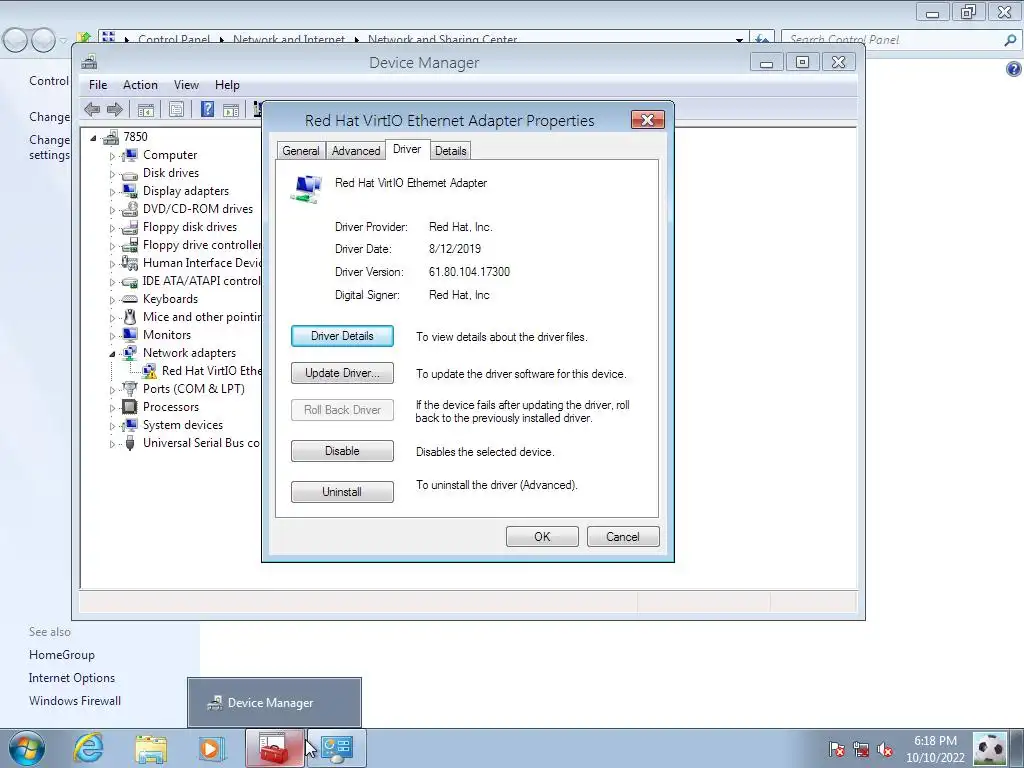
Task: Toggle the Show/Hide Action Pane toolbar icon
Action: coord(231,109)
